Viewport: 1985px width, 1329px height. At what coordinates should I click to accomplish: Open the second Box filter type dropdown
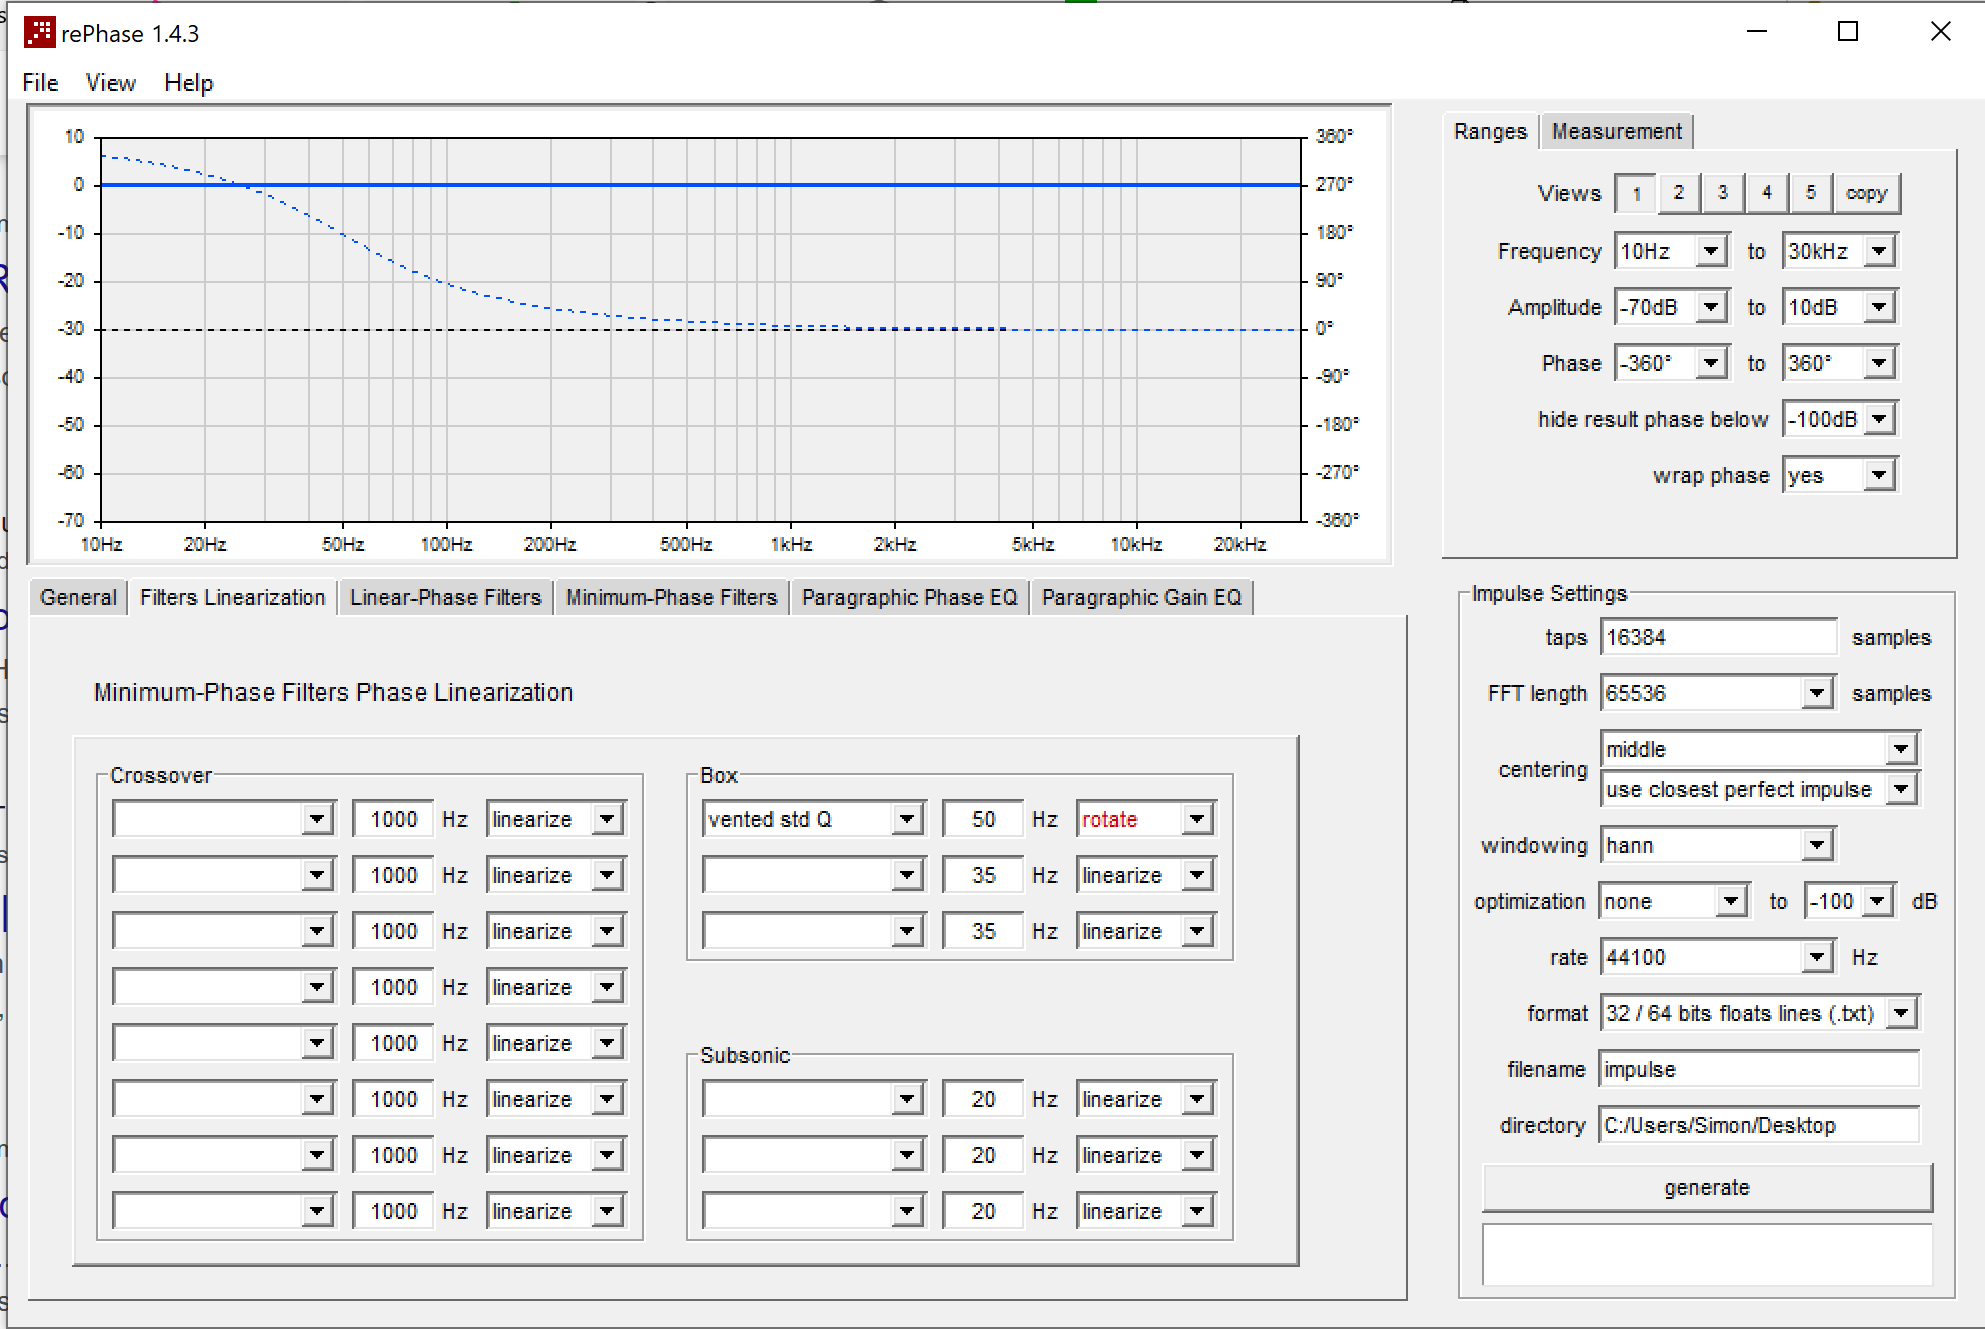[813, 875]
